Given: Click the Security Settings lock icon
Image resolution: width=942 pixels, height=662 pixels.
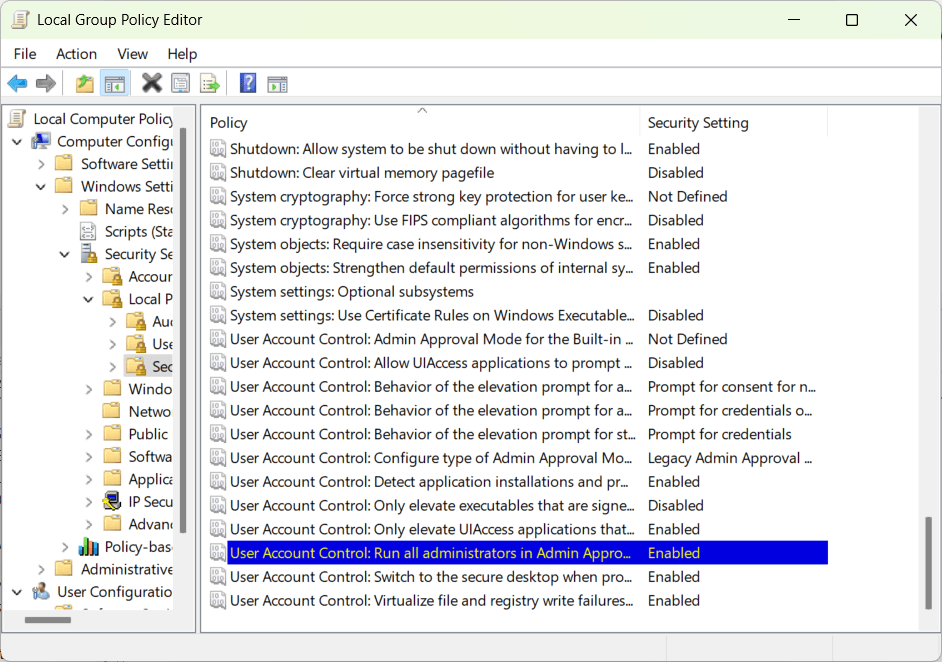Looking at the screenshot, I should 88,254.
